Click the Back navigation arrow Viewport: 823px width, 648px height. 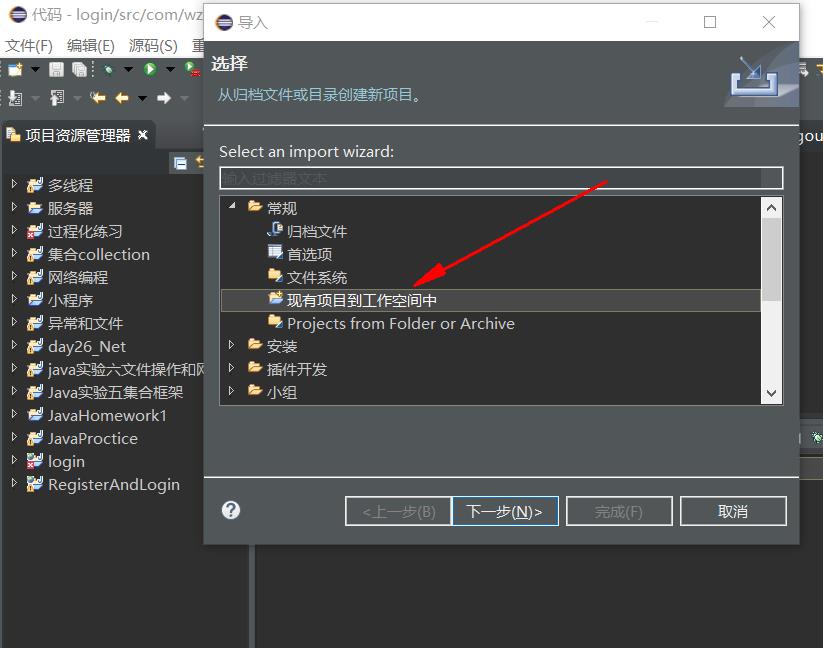[122, 98]
